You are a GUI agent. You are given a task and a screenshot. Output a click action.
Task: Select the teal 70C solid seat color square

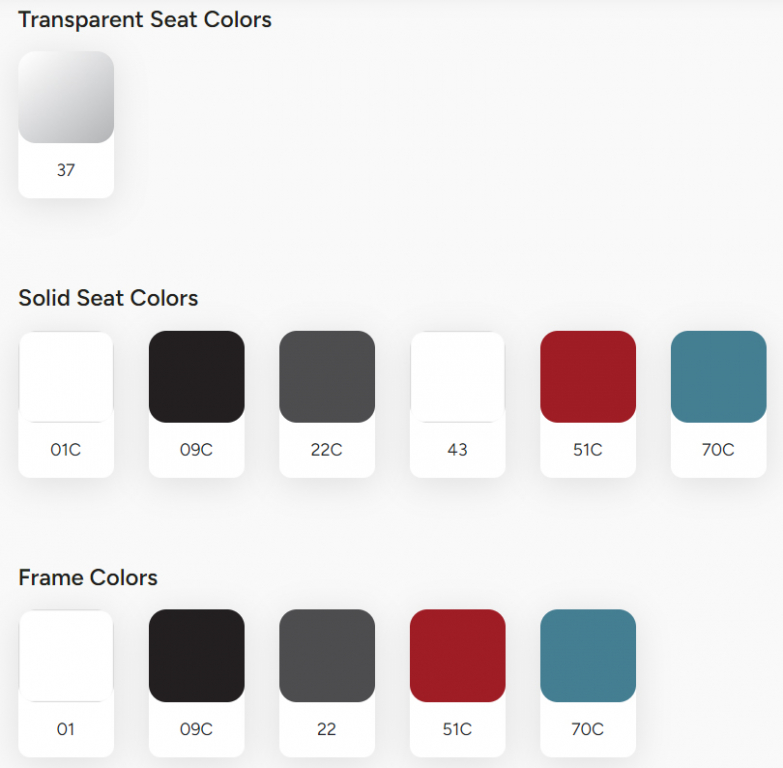pyautogui.click(x=718, y=376)
